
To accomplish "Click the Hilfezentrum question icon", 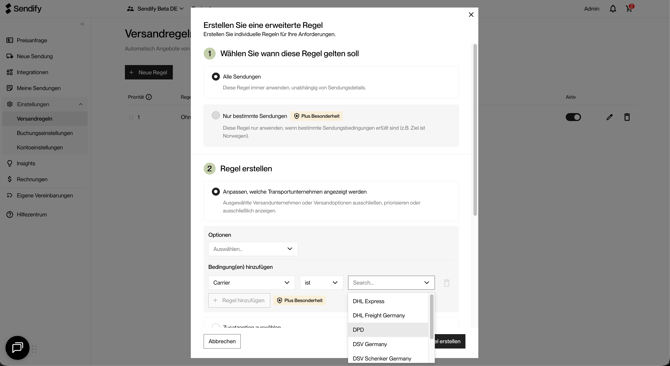I will point(9,214).
